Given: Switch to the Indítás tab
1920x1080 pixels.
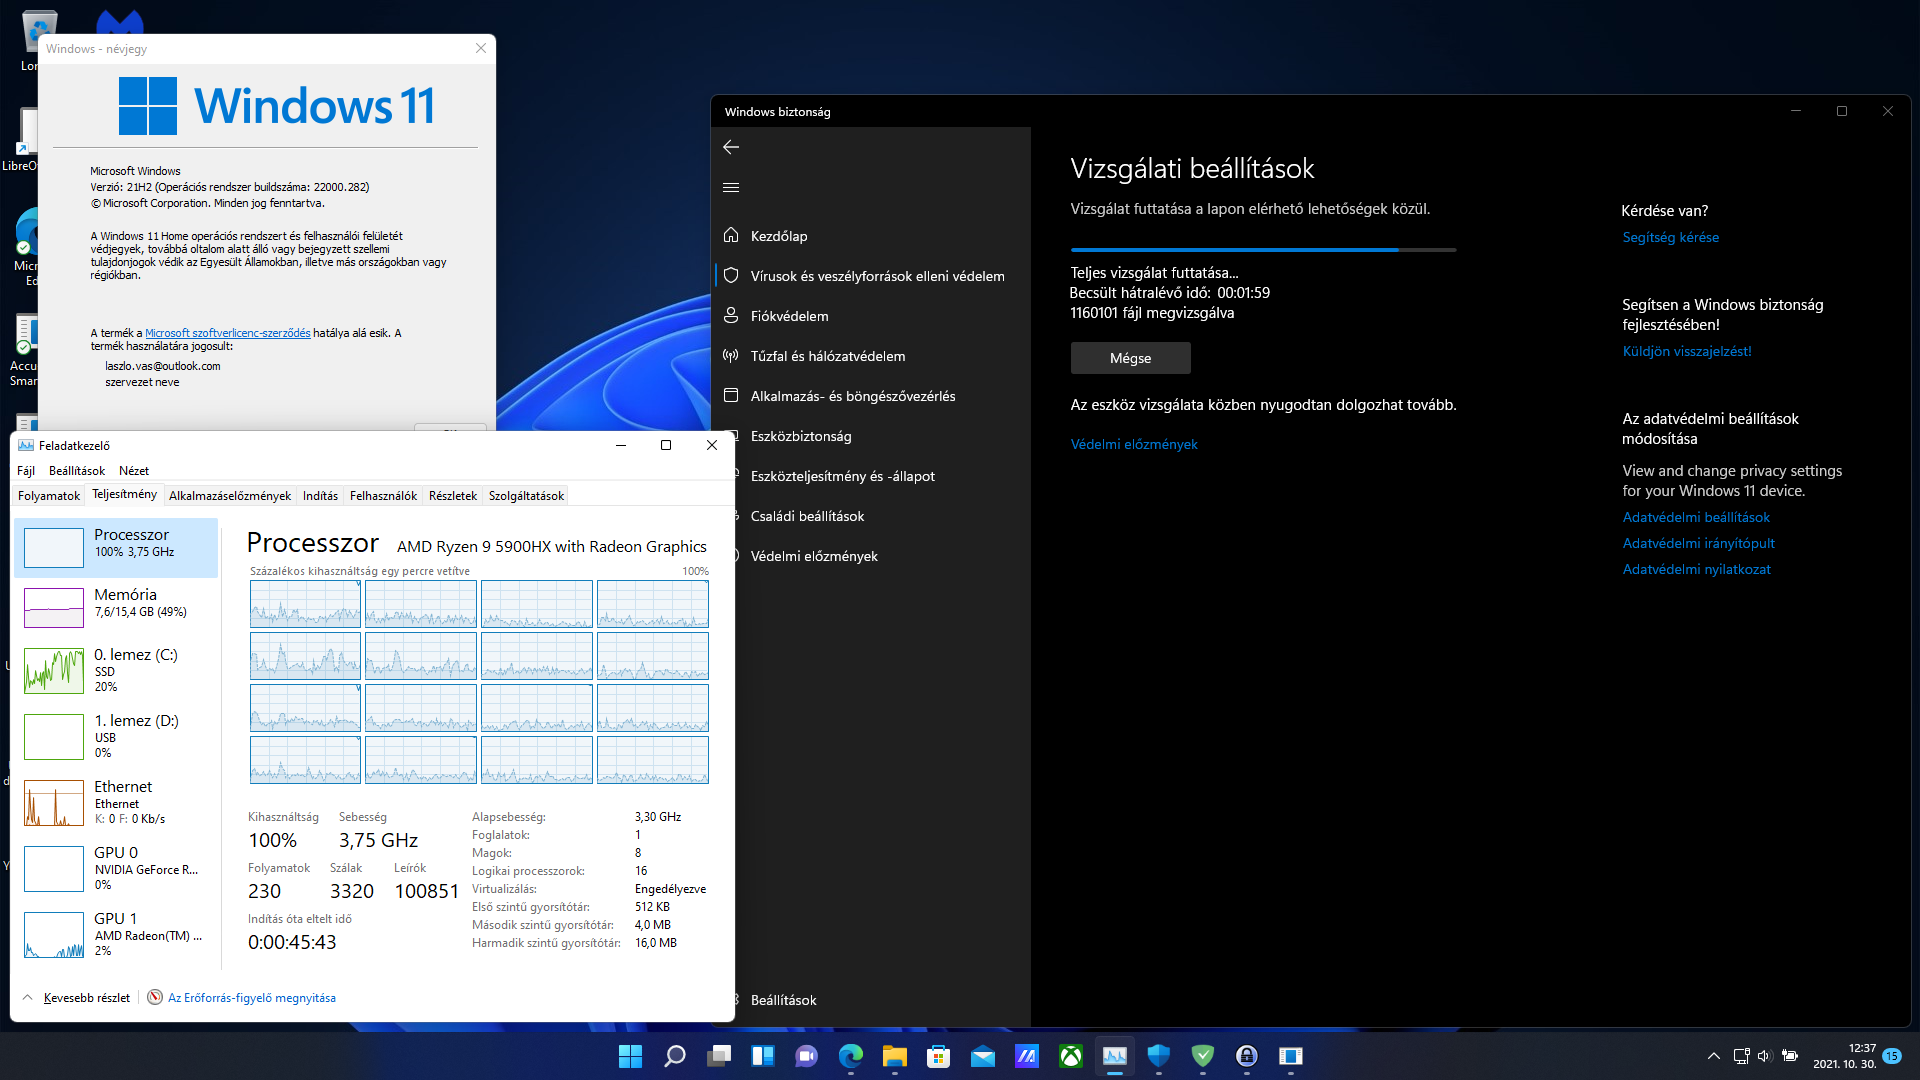Looking at the screenshot, I should 320,496.
